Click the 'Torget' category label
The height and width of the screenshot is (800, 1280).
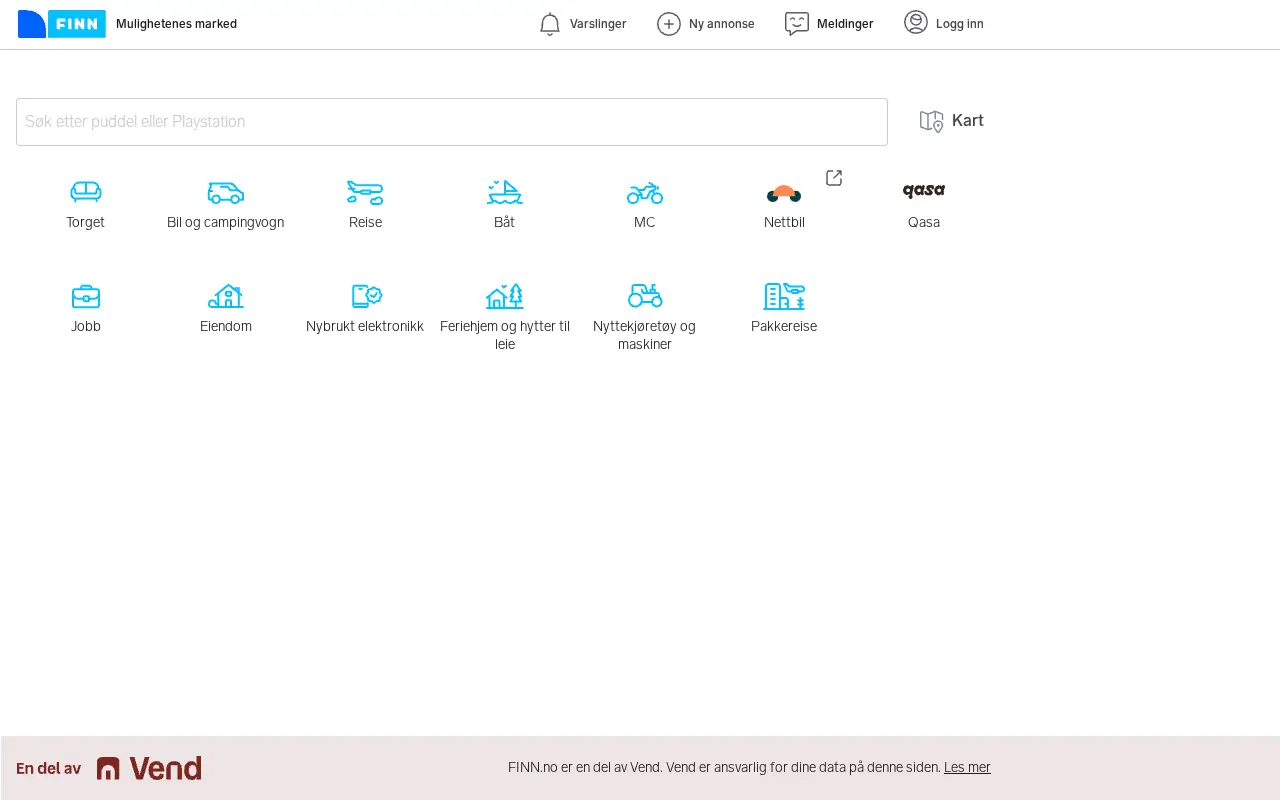point(86,222)
